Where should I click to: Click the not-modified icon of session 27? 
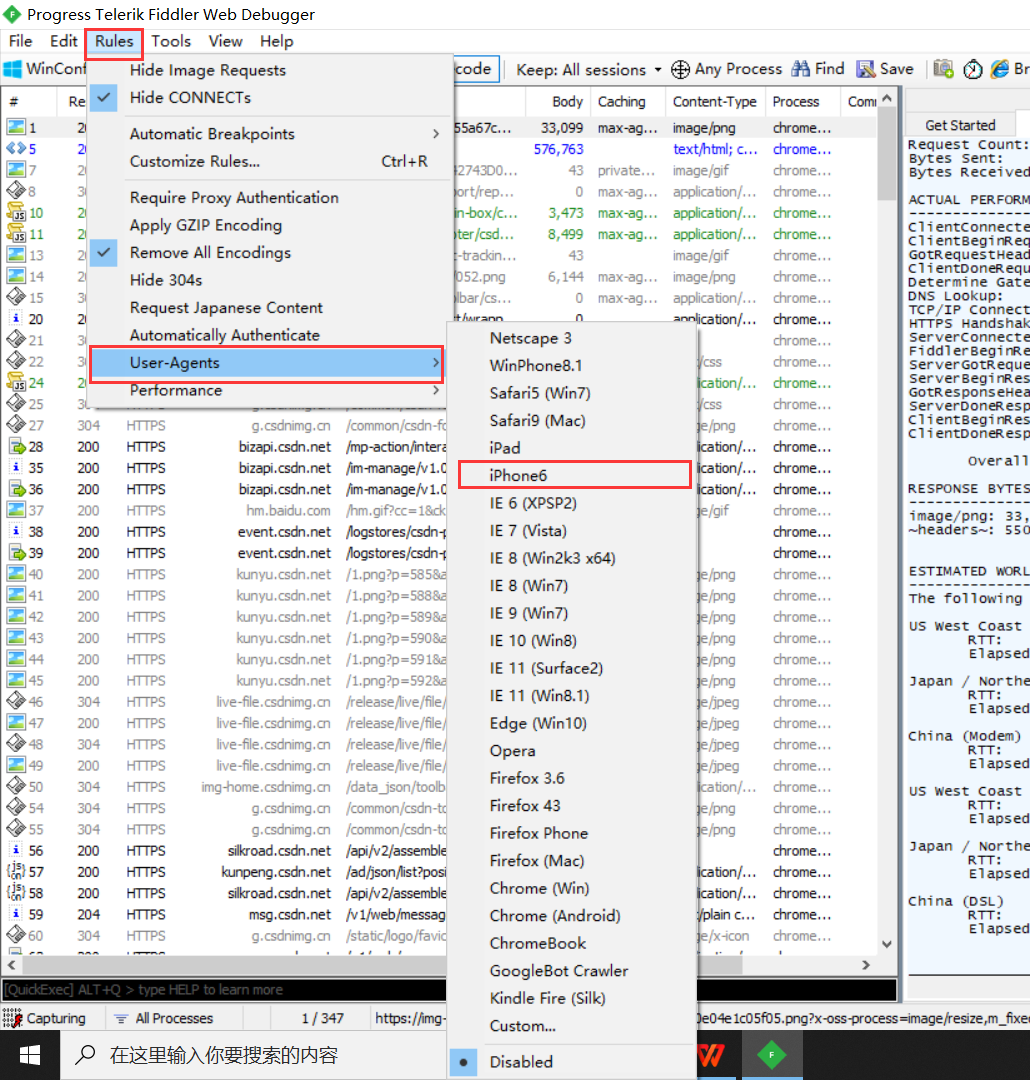tap(16, 425)
